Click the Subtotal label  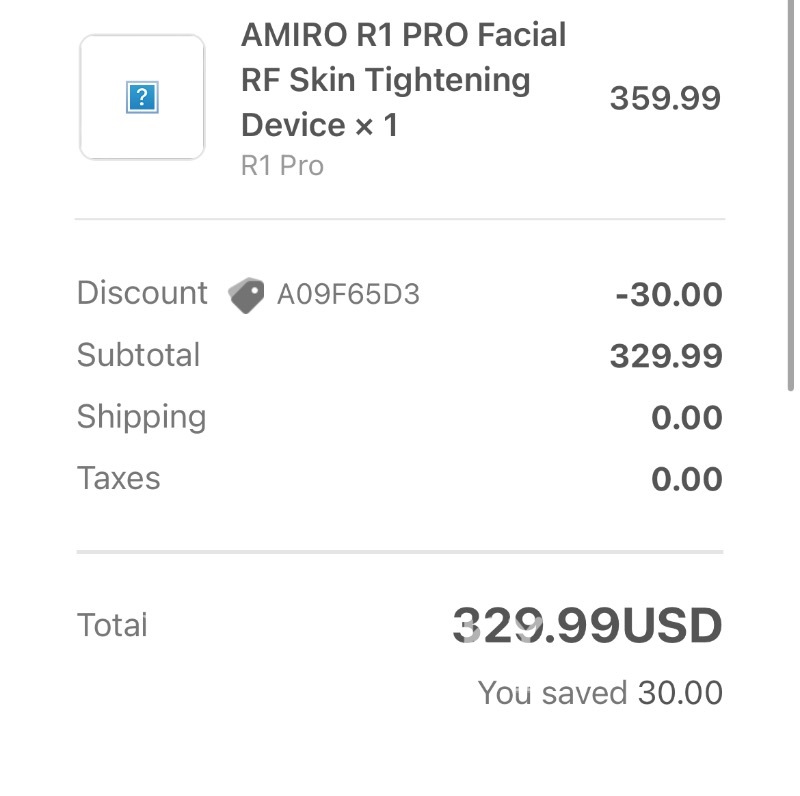click(x=138, y=355)
